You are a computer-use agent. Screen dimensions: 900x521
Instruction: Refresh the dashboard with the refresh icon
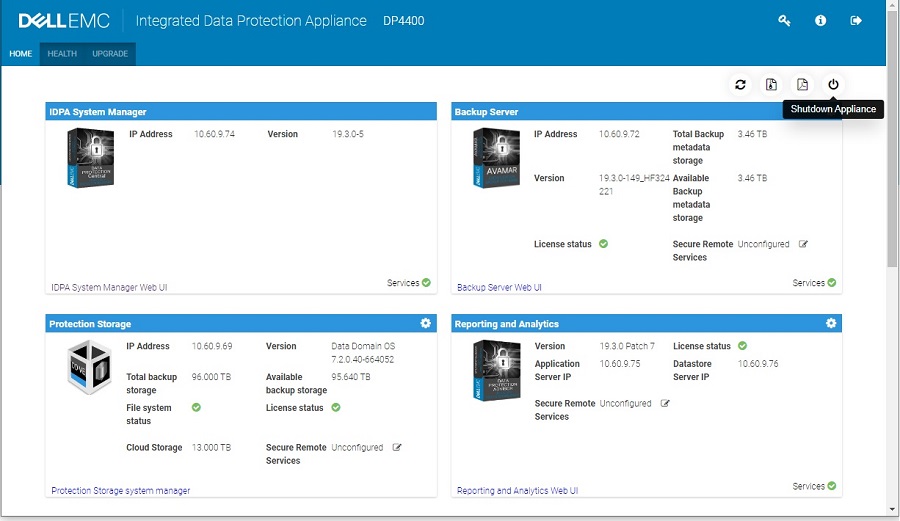740,85
